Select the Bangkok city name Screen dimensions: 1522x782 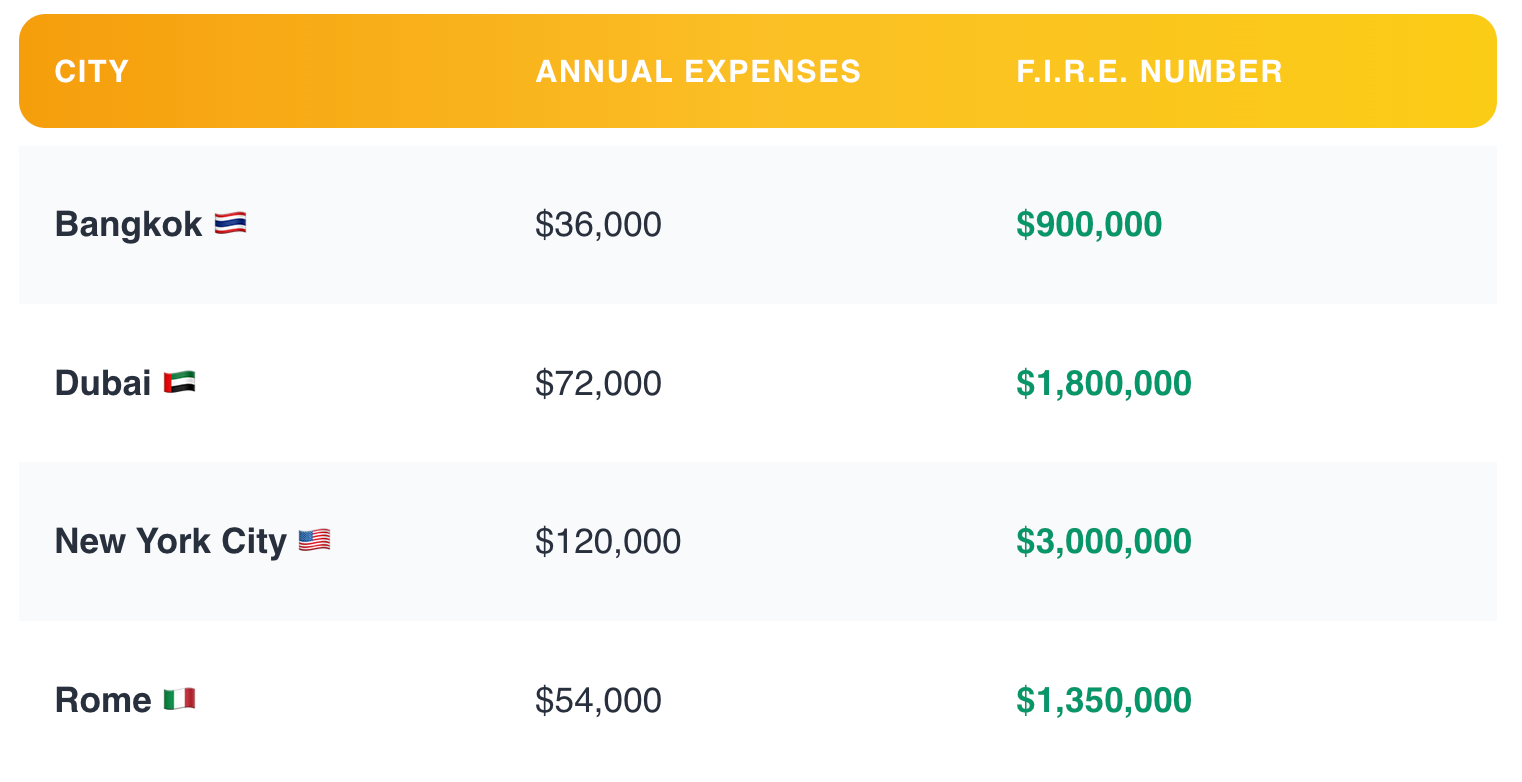128,225
